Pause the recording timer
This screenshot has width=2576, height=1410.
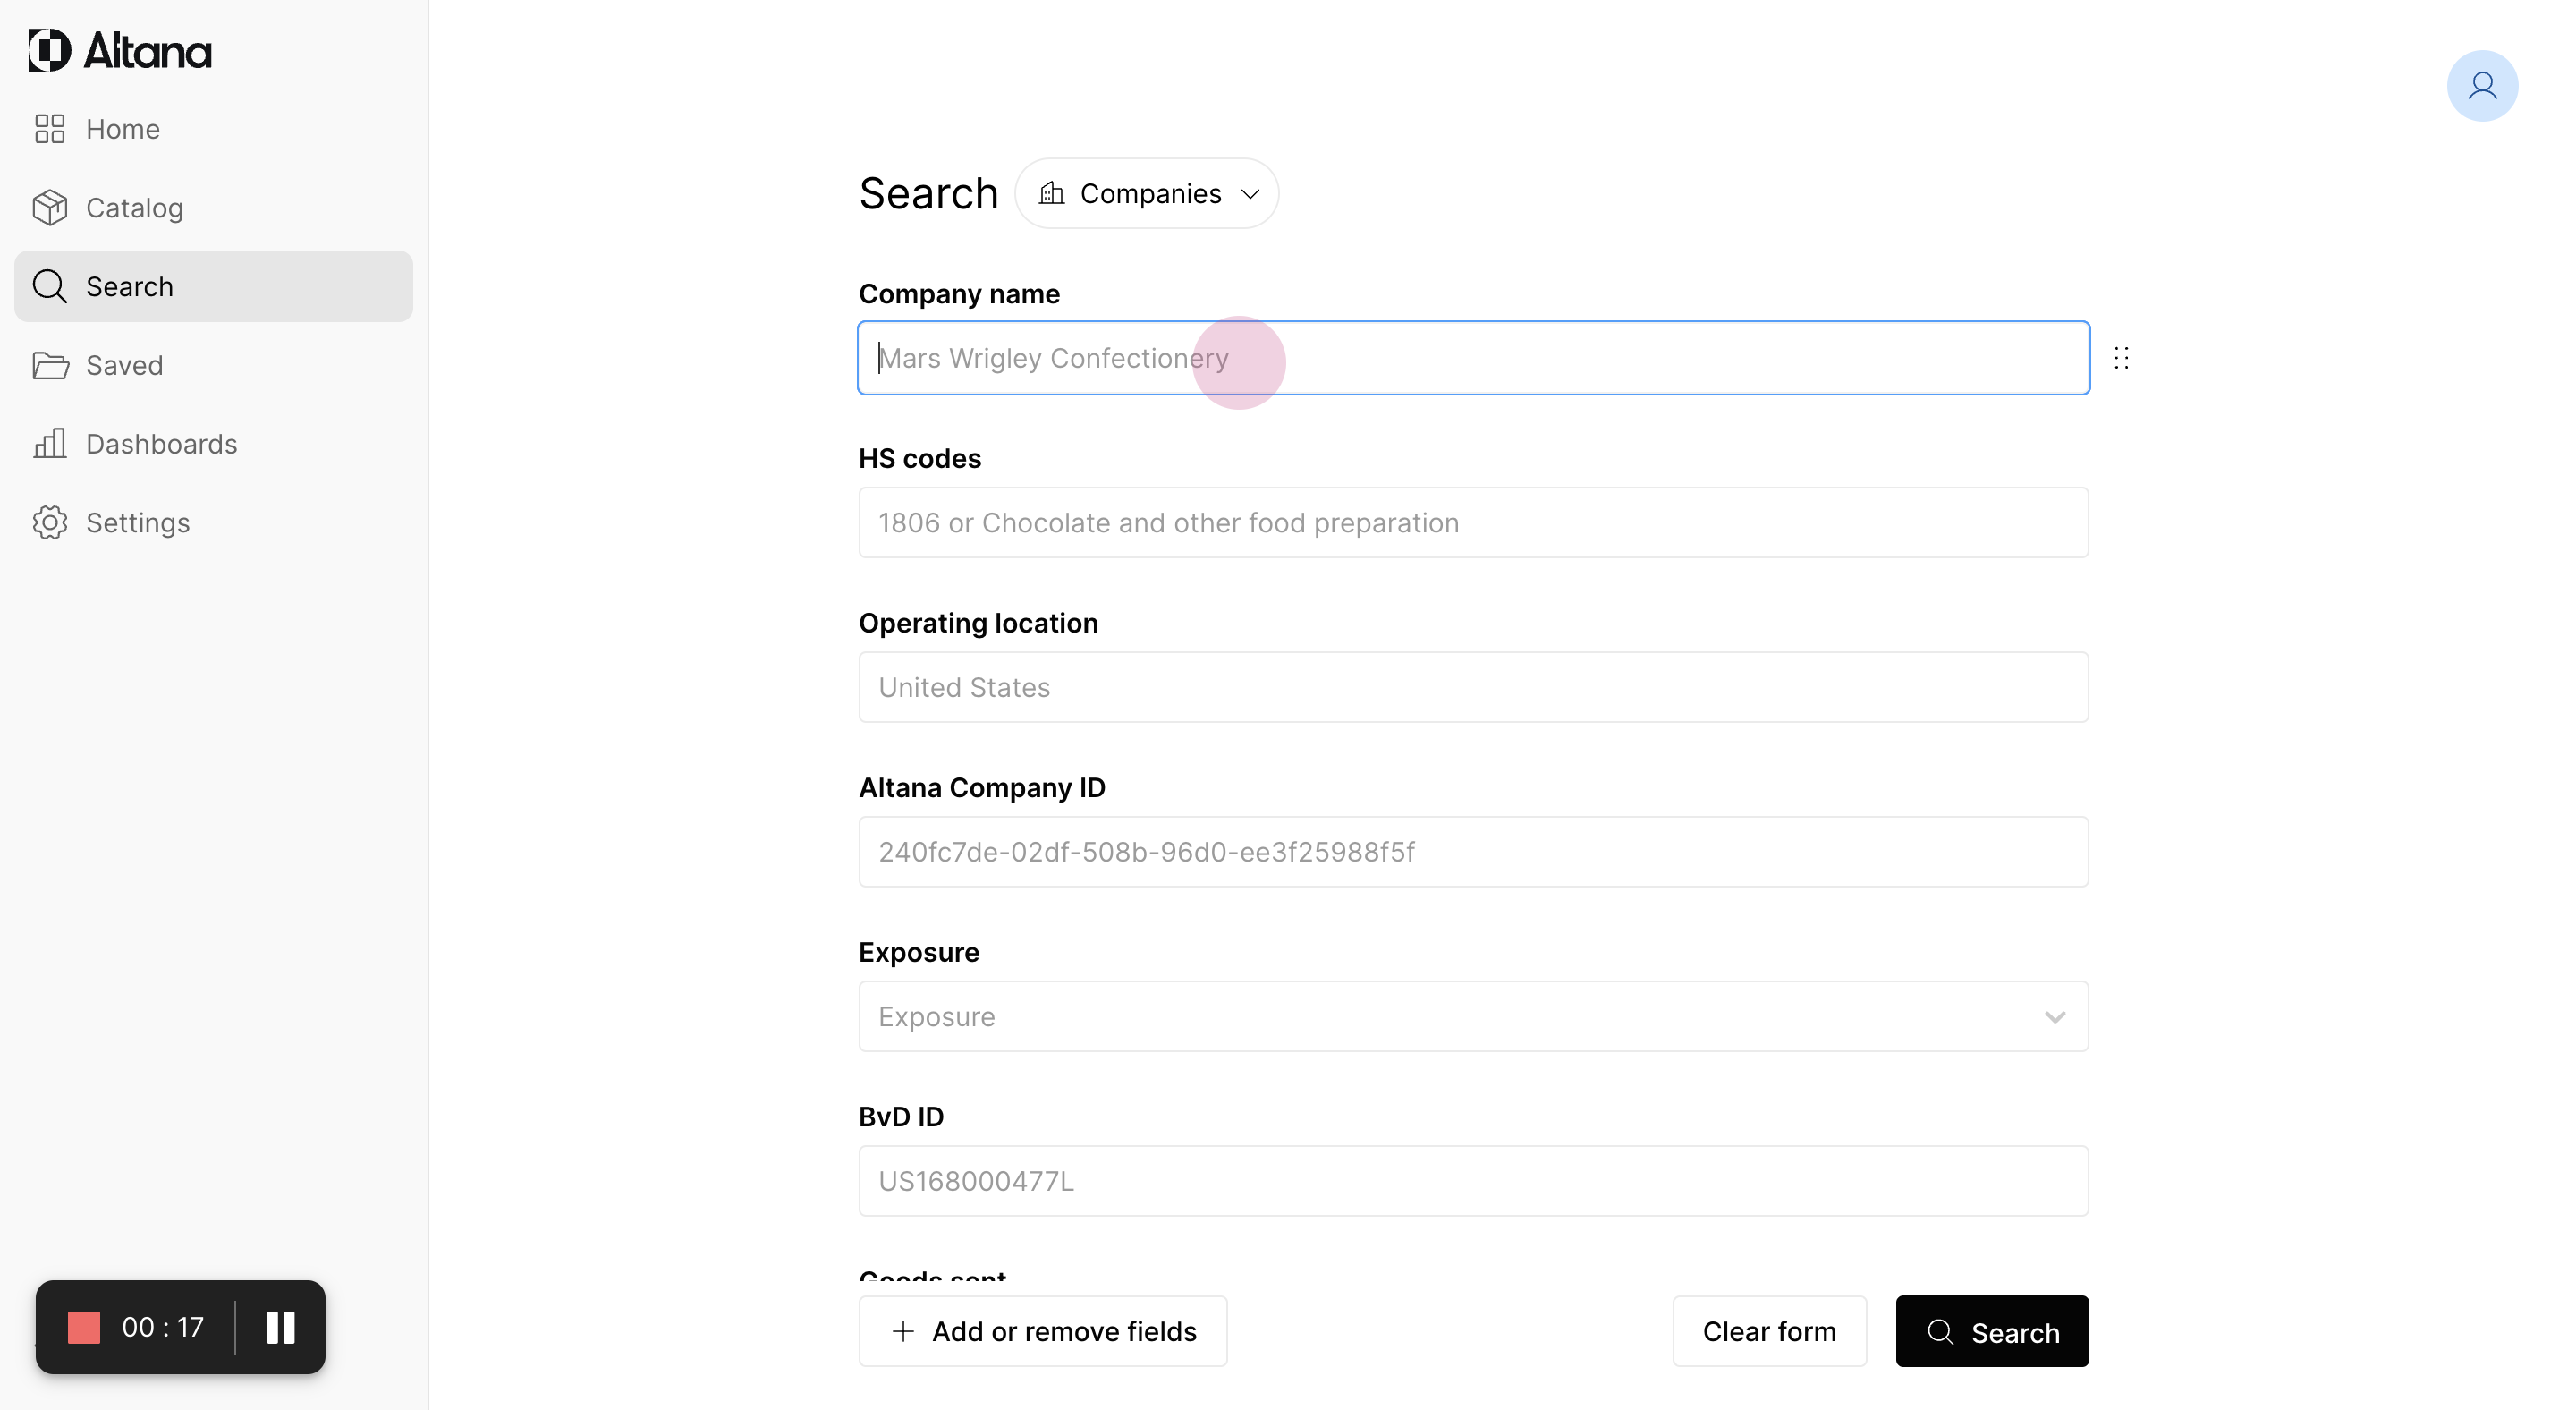click(280, 1327)
